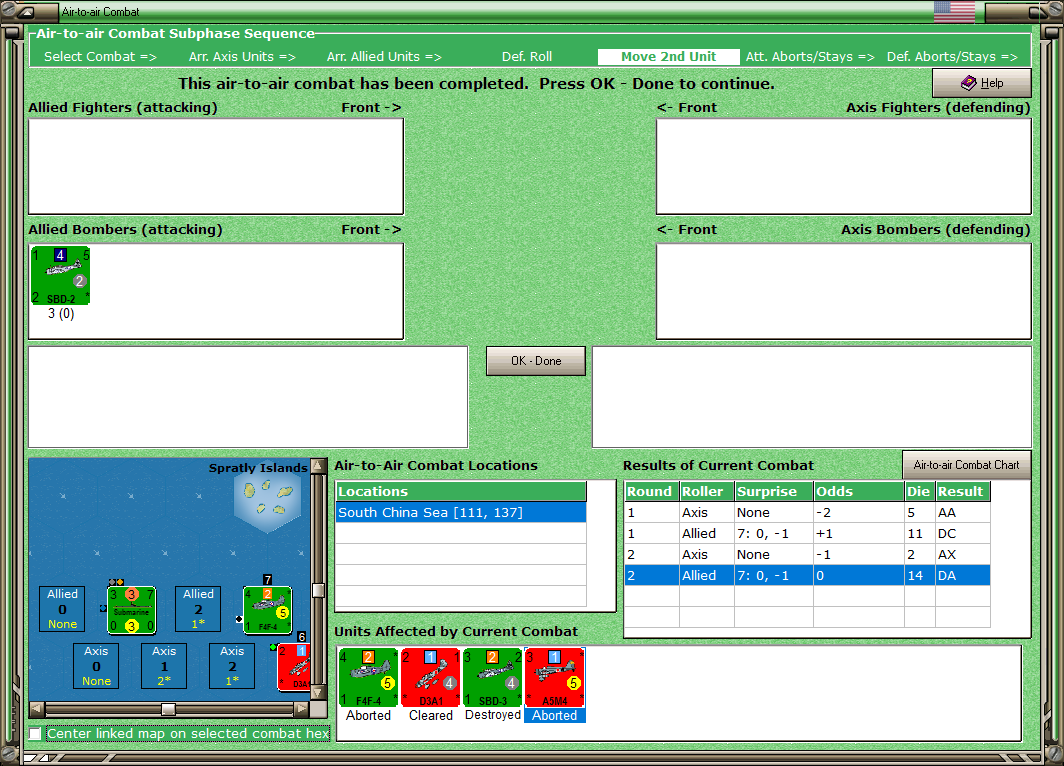Click the Axis 1 2* map marker
The height and width of the screenshot is (766, 1064).
click(164, 666)
